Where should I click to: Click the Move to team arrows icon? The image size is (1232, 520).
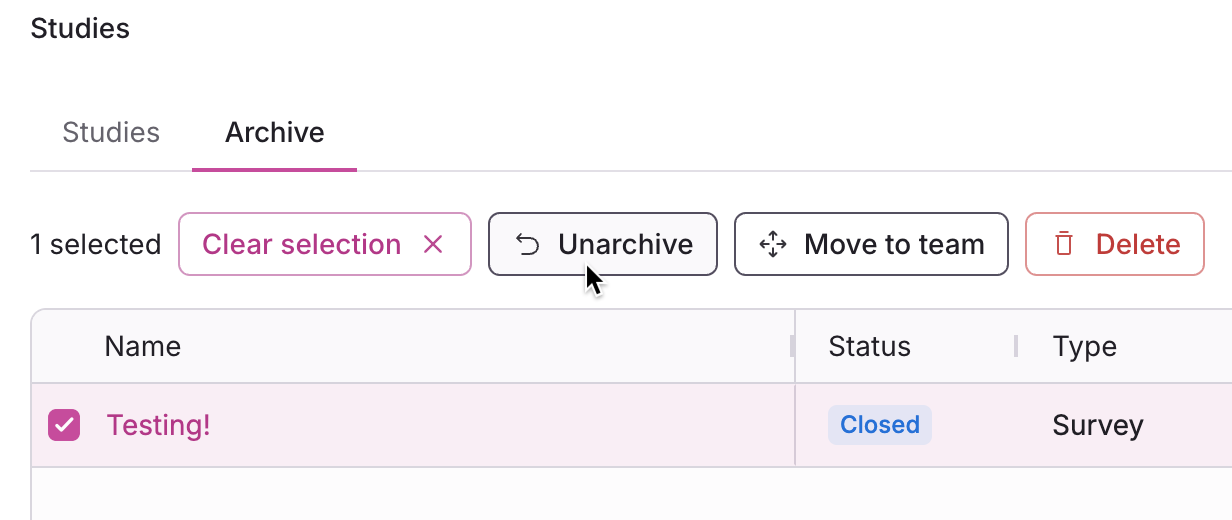[x=773, y=245]
